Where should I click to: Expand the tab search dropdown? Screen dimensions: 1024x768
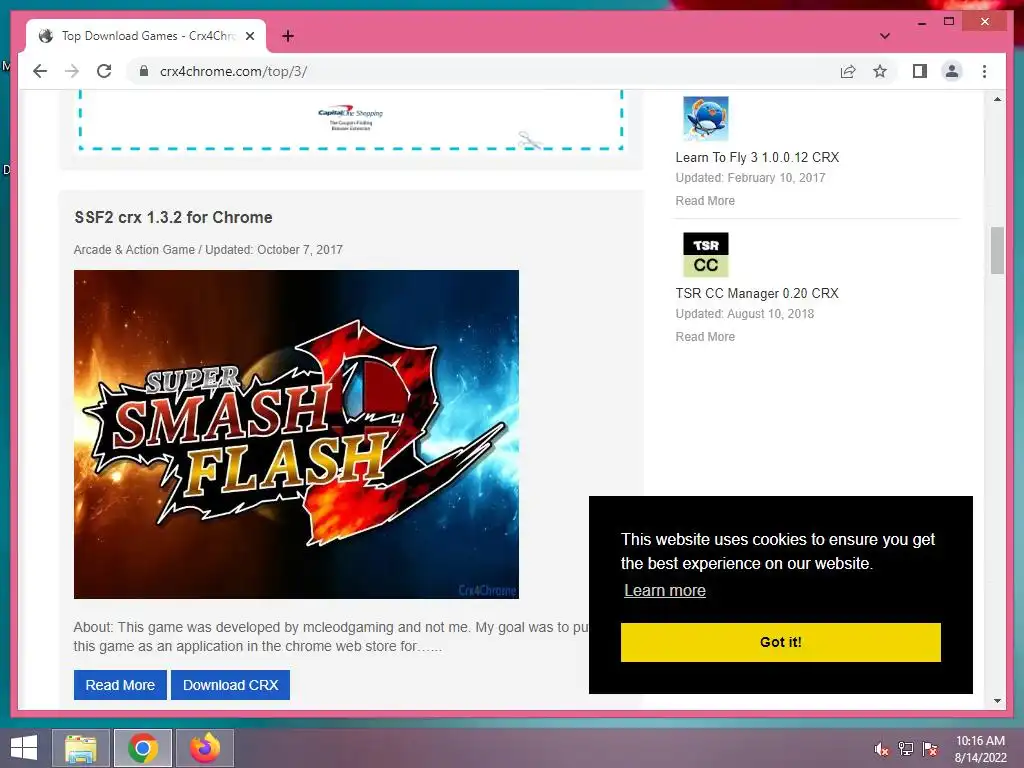(x=884, y=36)
